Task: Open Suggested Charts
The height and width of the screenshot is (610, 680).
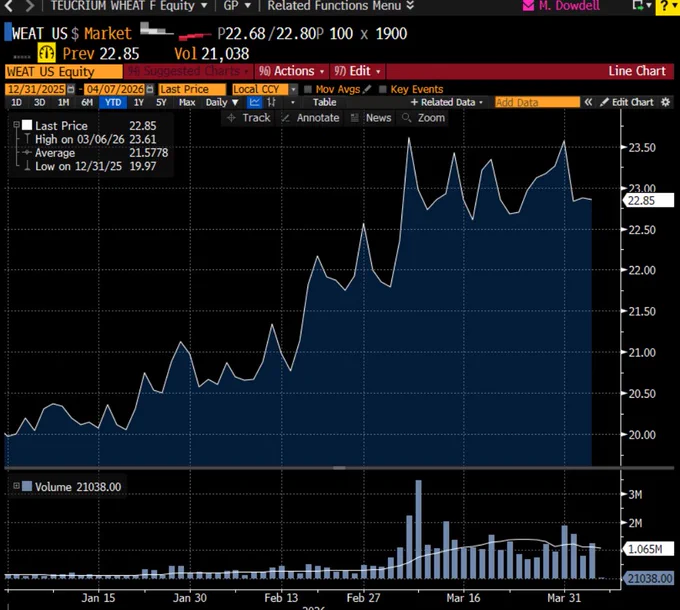Action: click(x=188, y=71)
